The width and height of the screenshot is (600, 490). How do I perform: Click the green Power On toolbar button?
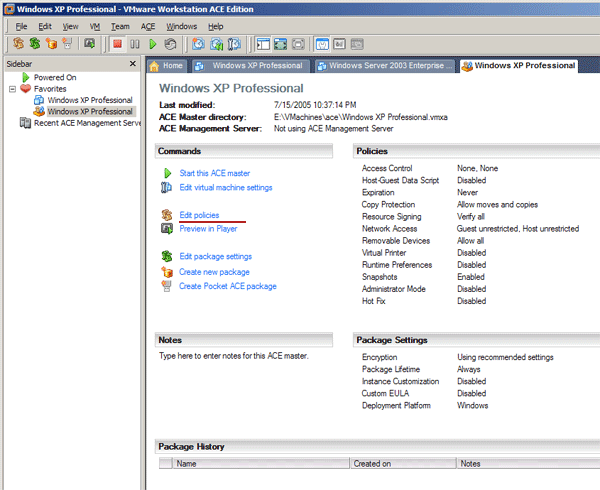tap(153, 44)
